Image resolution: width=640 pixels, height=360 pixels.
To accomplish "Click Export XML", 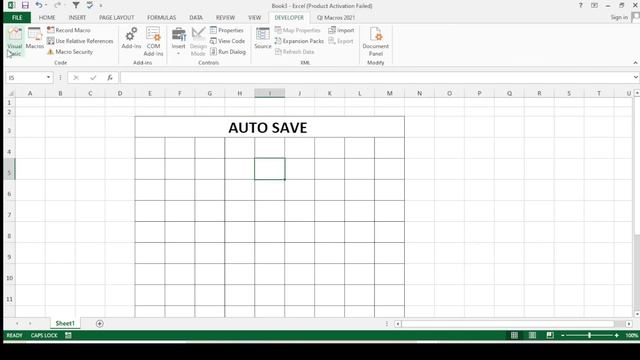I will click(341, 41).
